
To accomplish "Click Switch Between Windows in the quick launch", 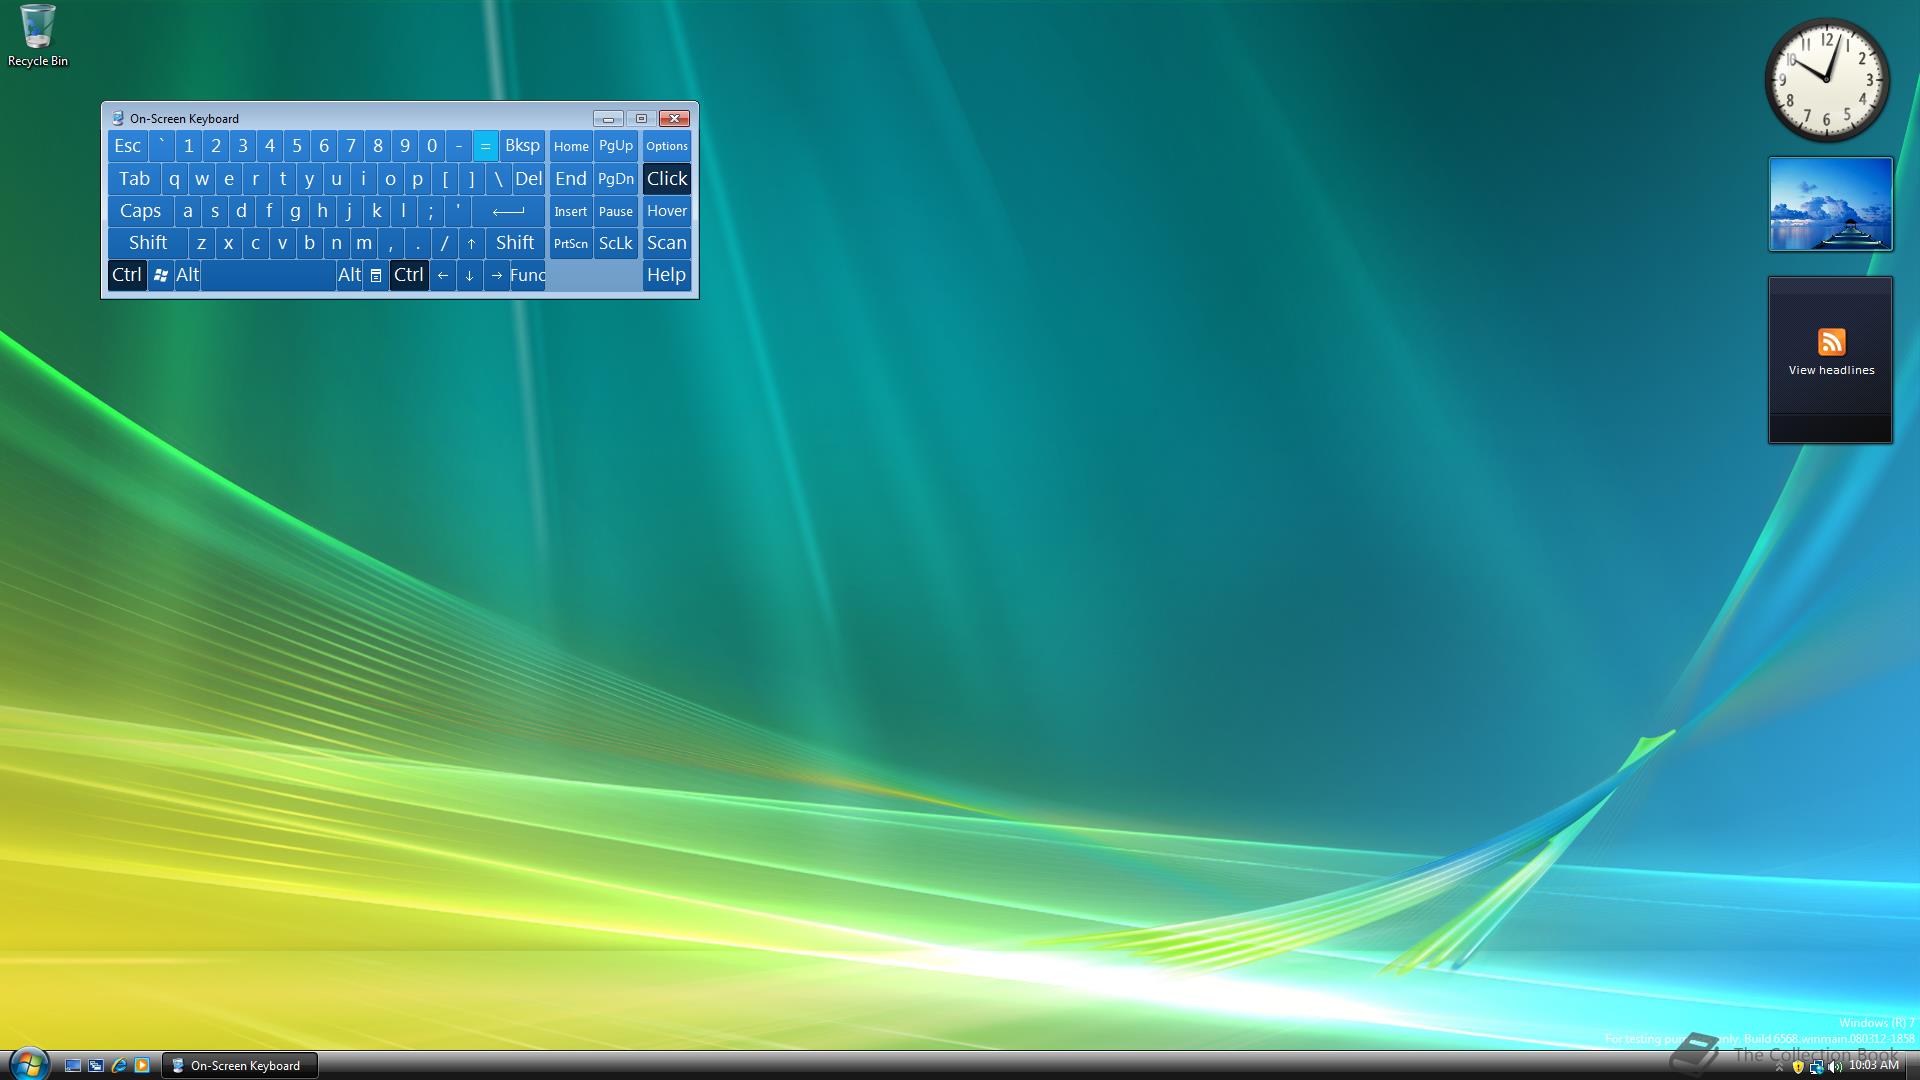I will (96, 1066).
